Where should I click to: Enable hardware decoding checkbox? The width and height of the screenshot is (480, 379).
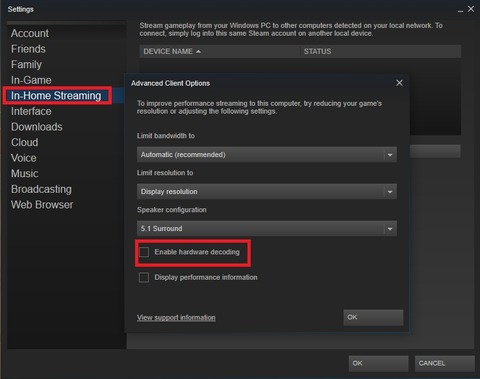click(144, 252)
